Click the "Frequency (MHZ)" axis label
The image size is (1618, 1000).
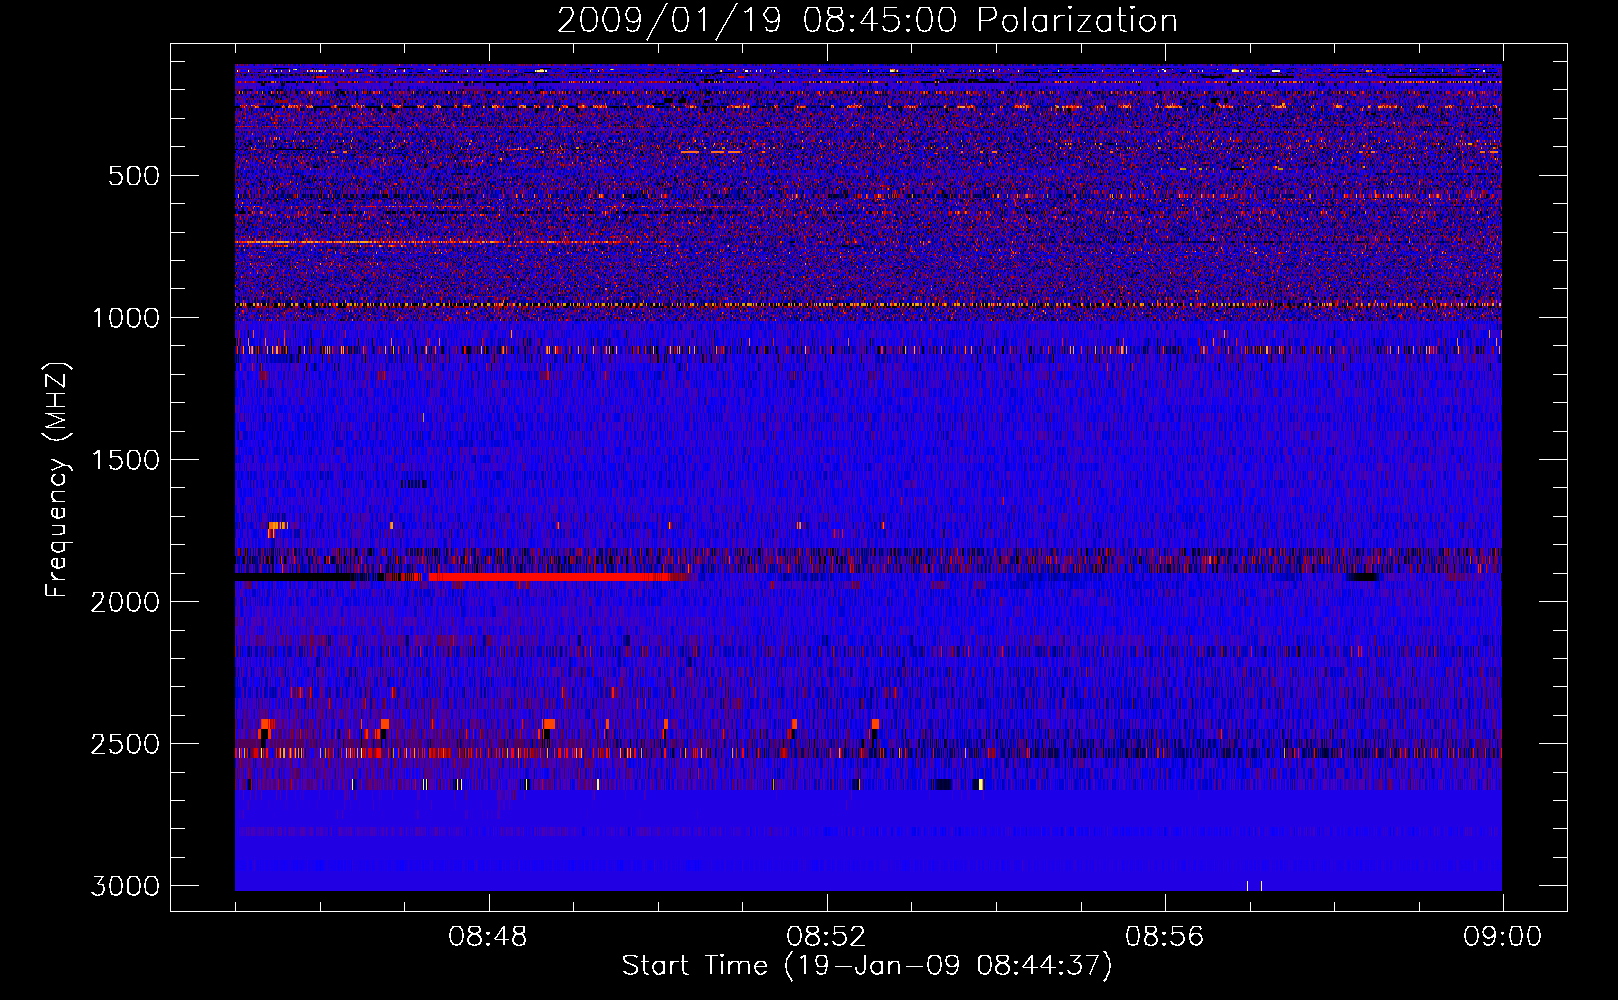pos(58,480)
